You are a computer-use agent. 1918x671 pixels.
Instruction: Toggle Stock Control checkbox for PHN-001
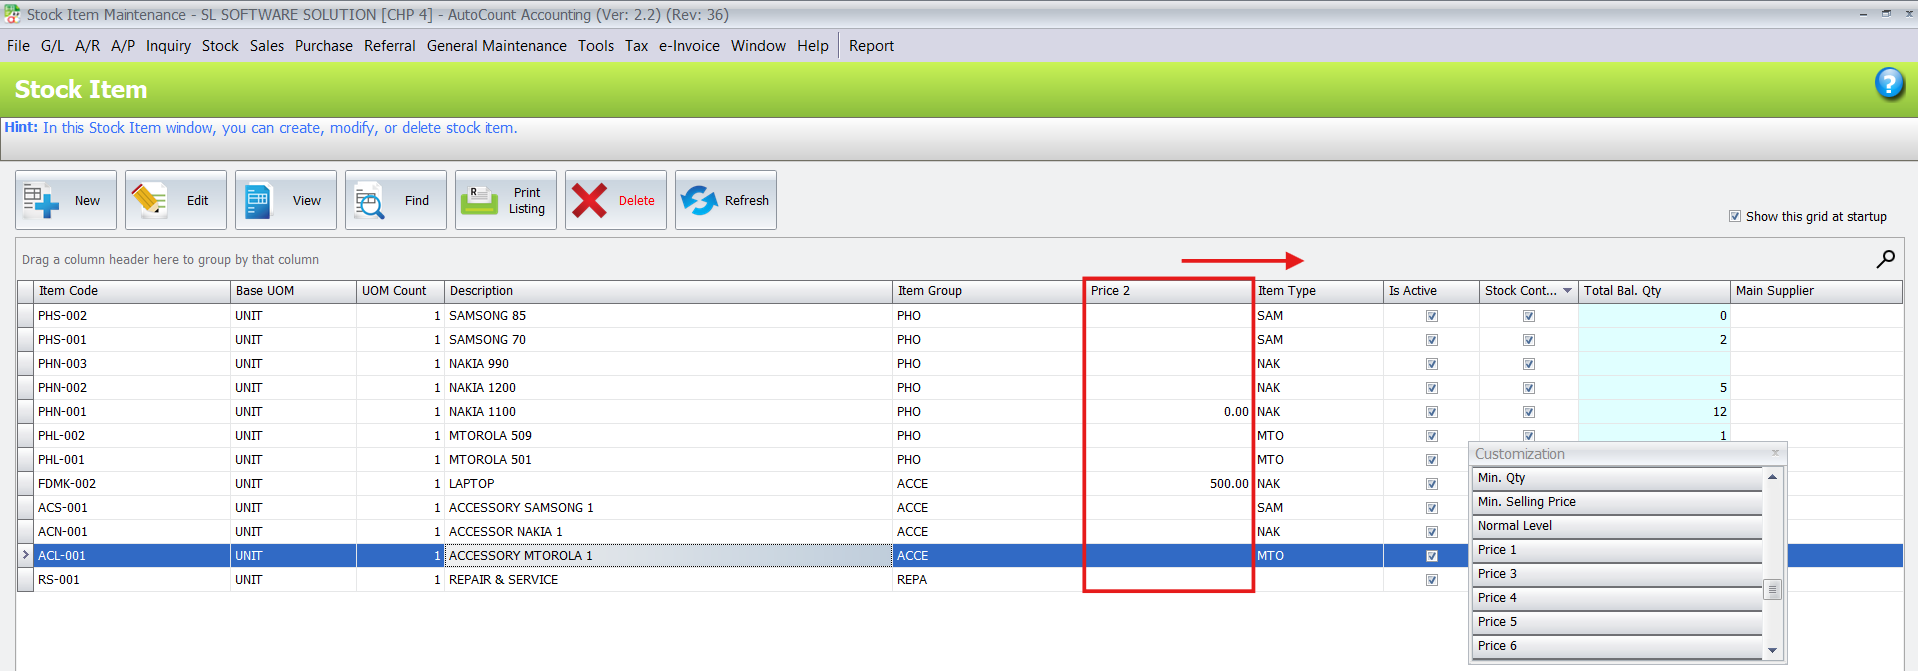(x=1529, y=412)
